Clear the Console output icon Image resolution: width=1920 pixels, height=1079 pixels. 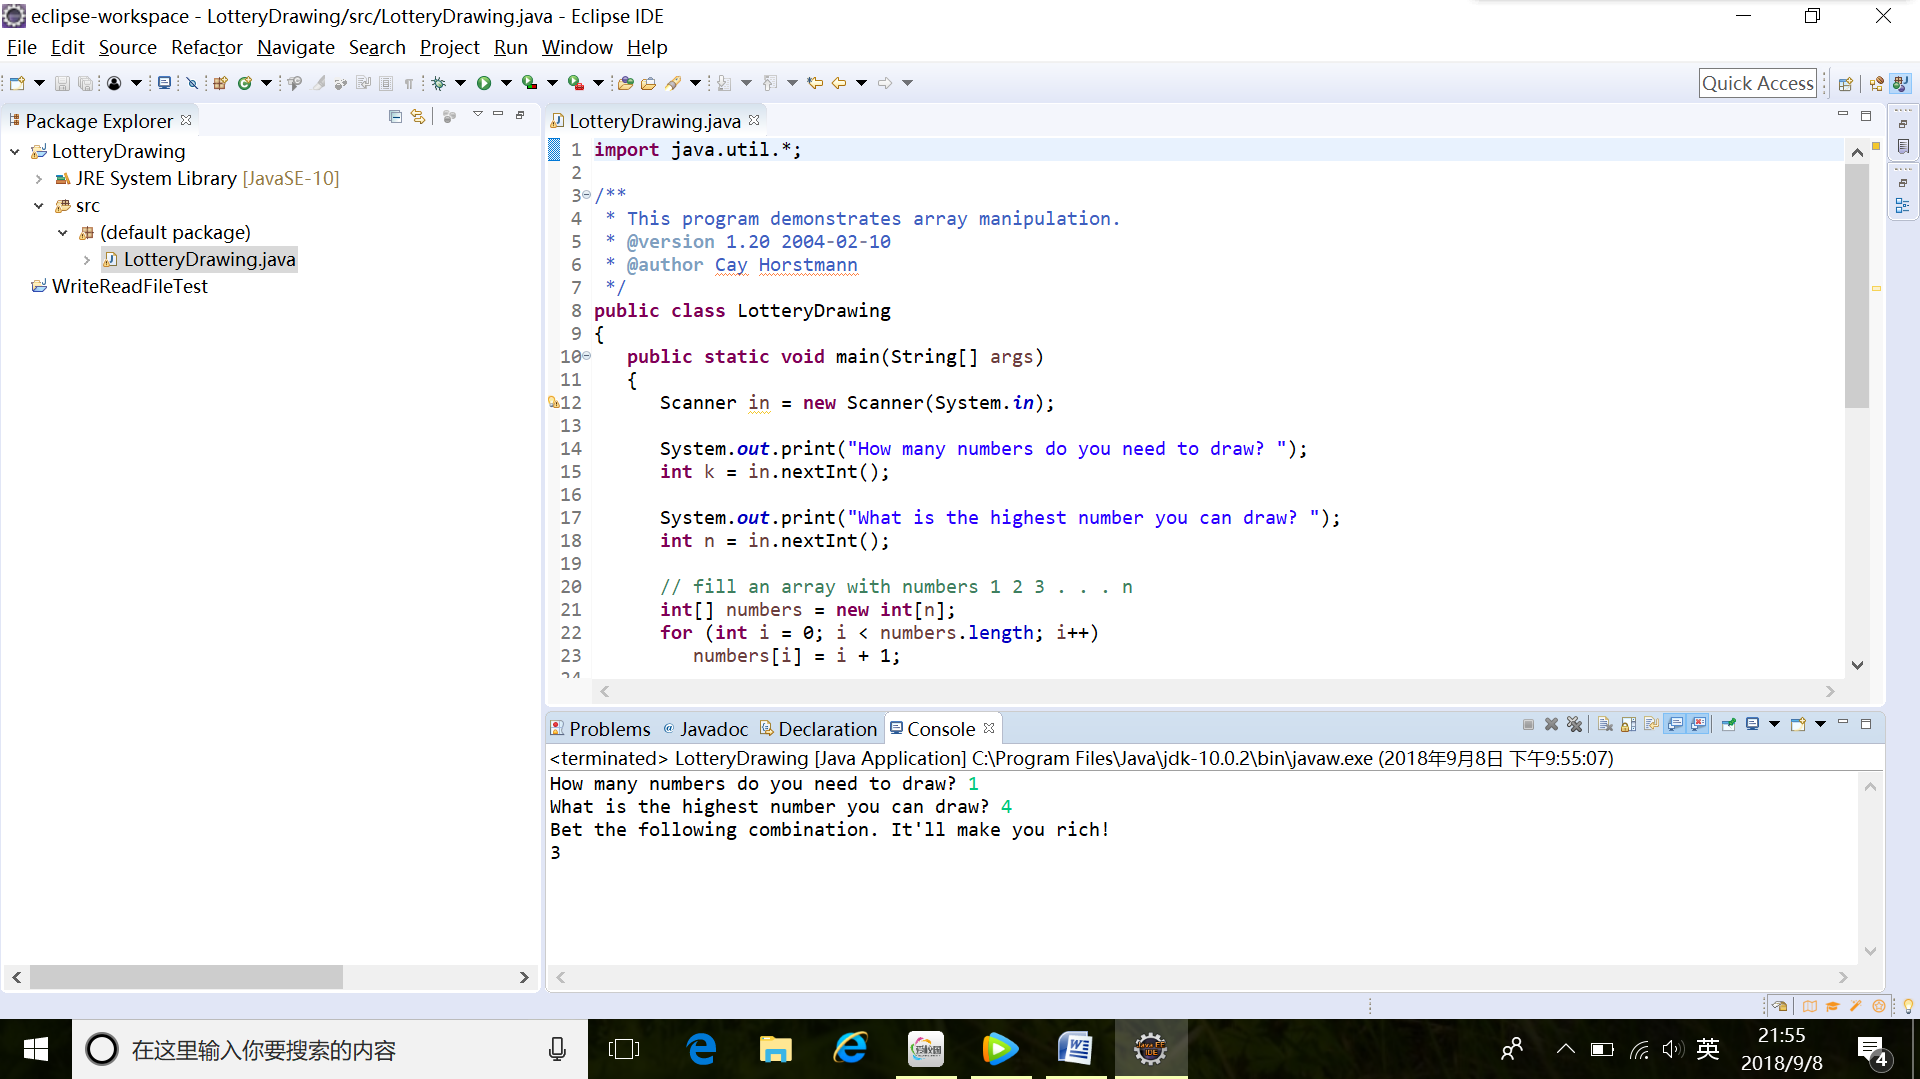1605,724
